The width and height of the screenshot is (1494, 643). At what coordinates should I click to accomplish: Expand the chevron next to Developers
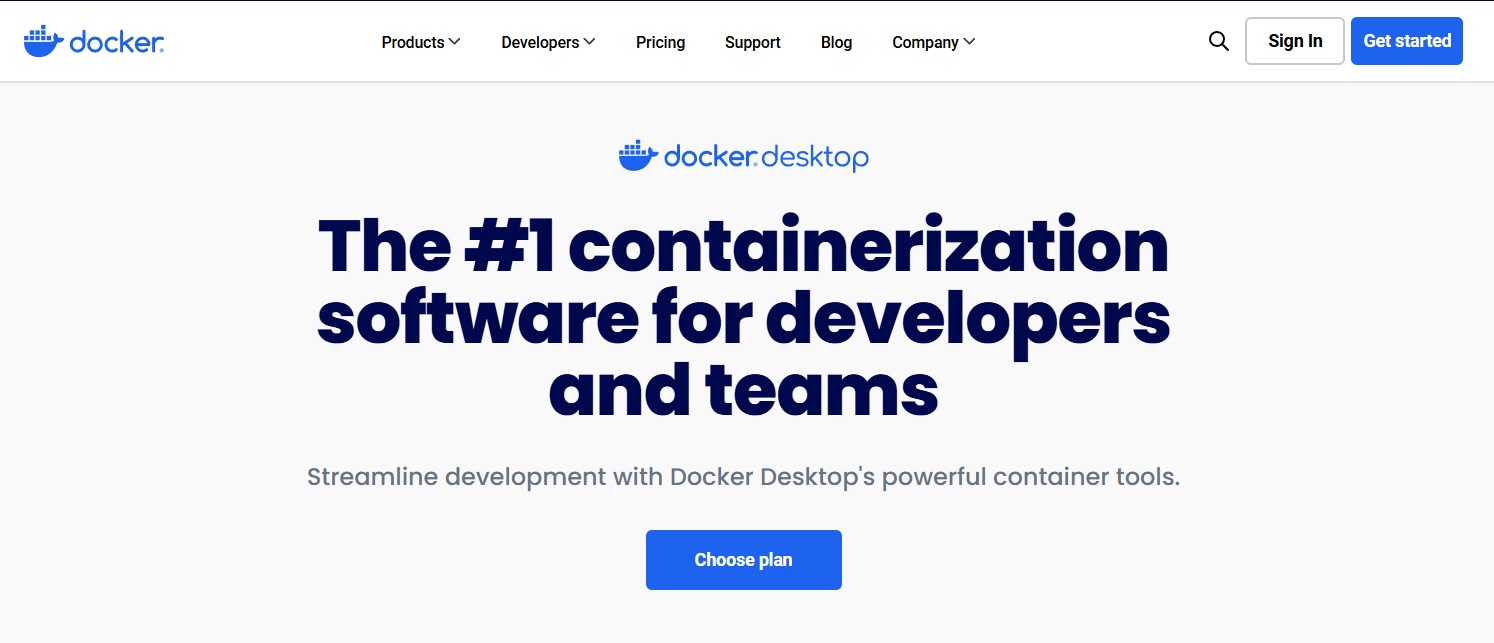[x=589, y=42]
